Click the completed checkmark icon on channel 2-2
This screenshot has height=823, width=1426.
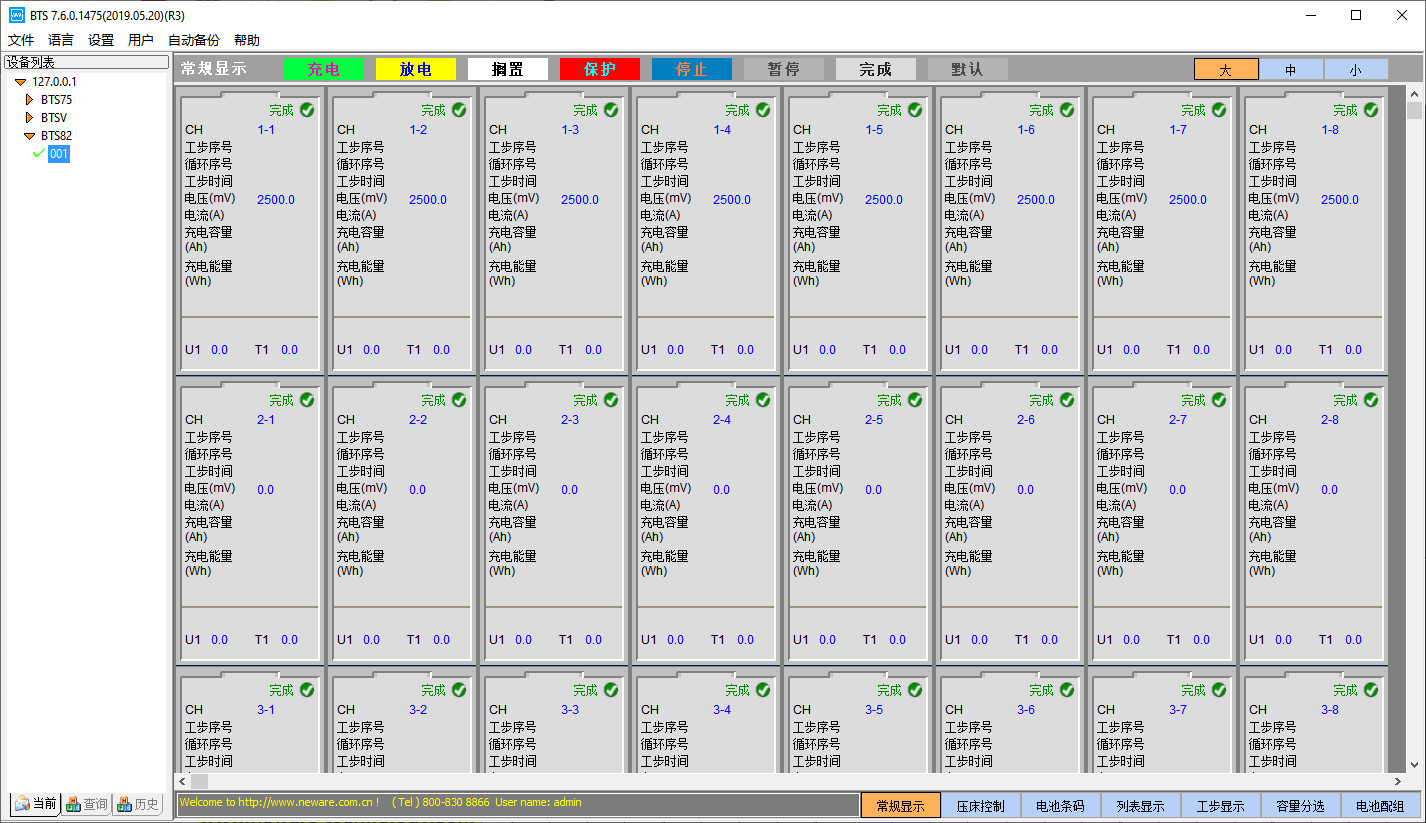(x=459, y=400)
